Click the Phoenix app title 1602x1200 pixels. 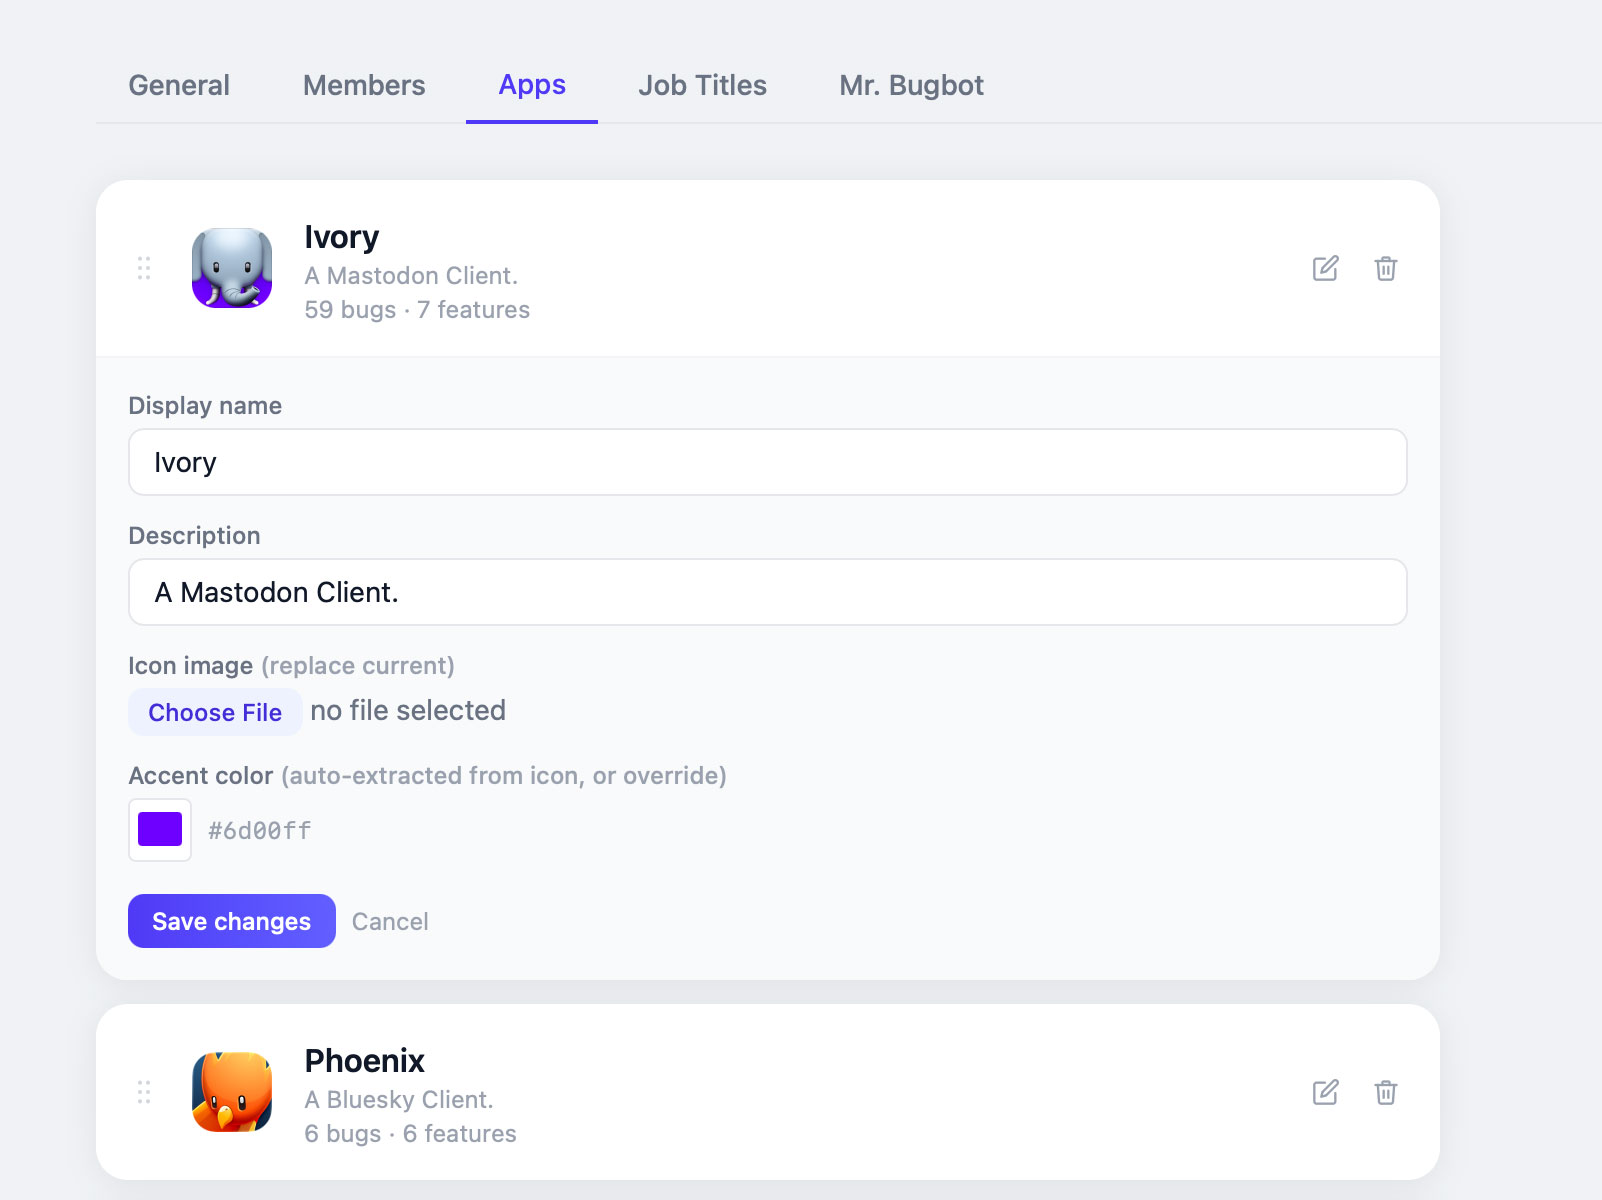[x=364, y=1060]
